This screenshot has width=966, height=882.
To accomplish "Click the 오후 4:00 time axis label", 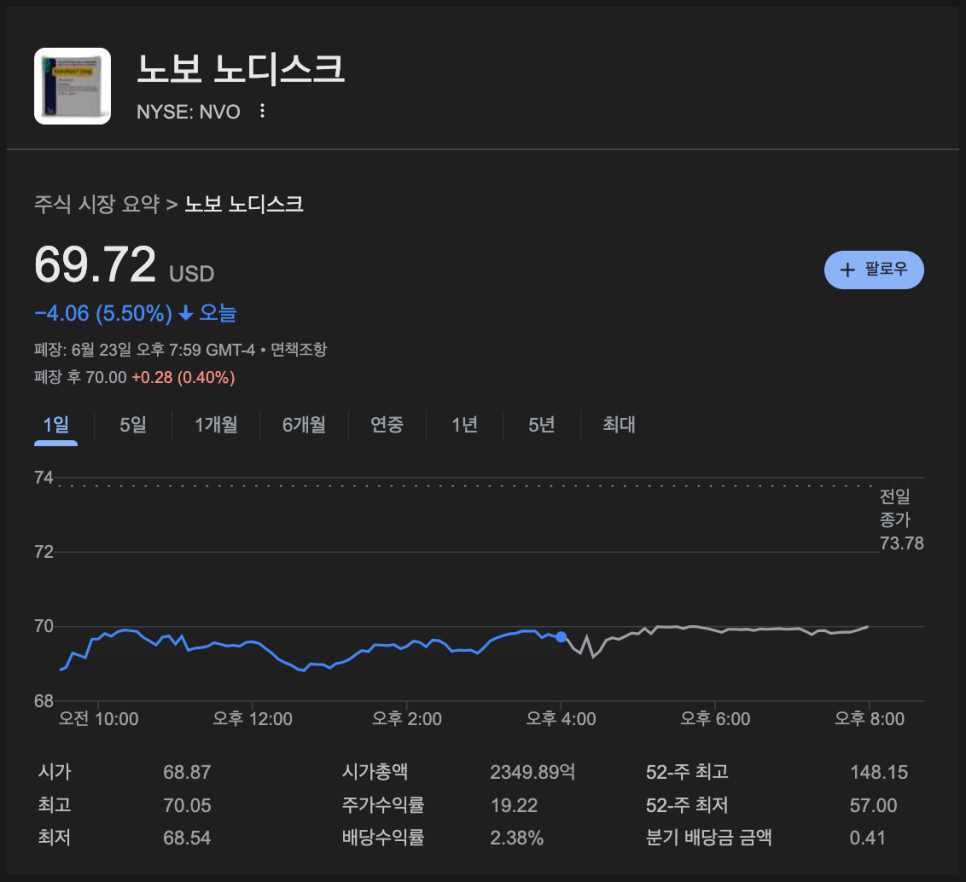I will 561,719.
